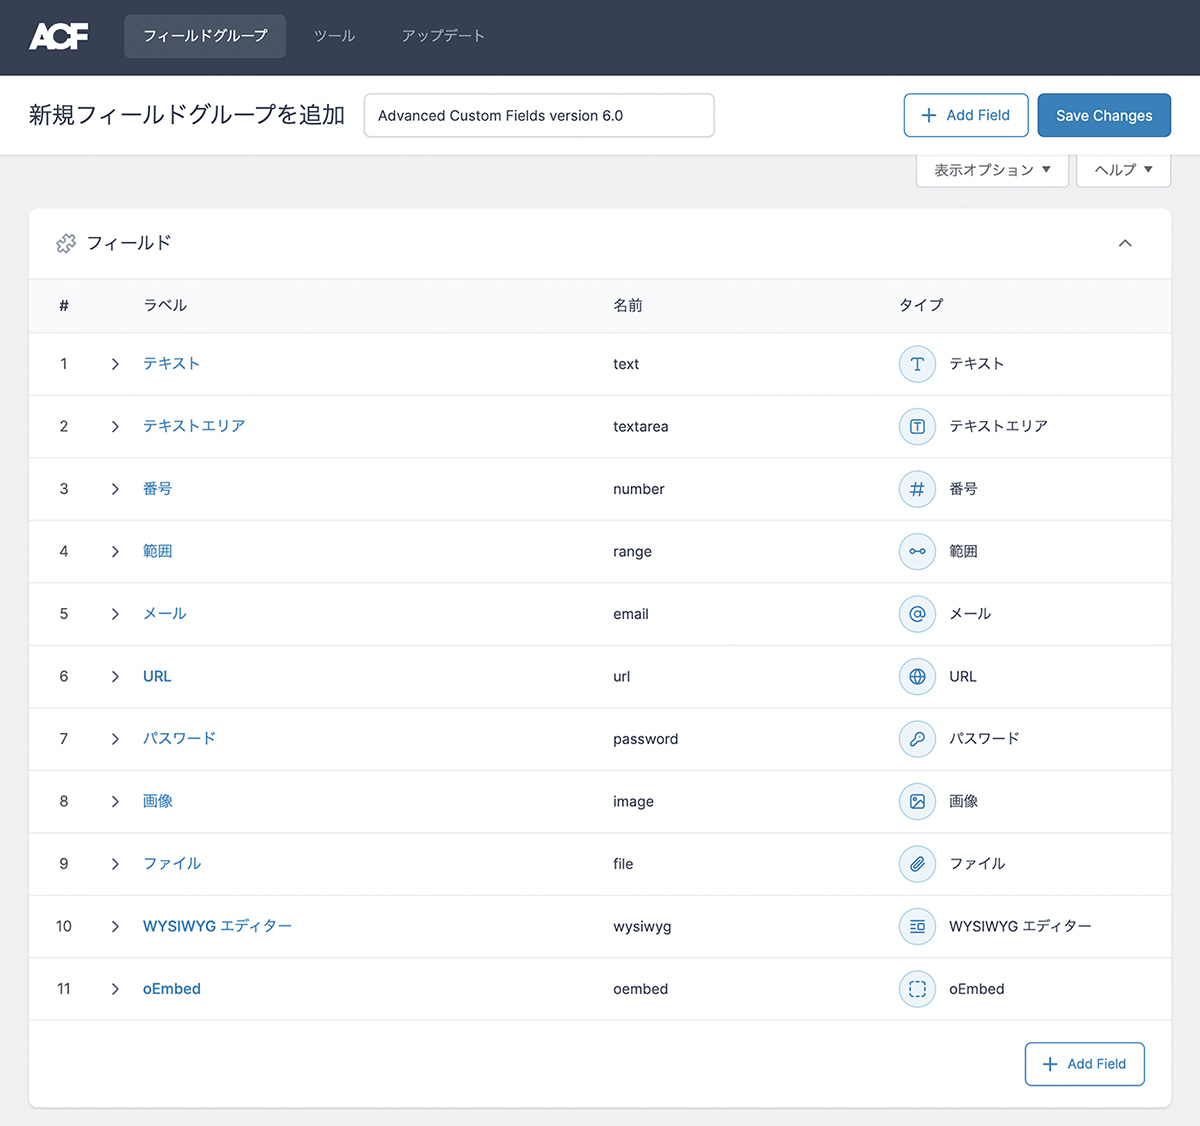This screenshot has height=1126, width=1200.
Task: Click the bottom Add Field button
Action: (1084, 1064)
